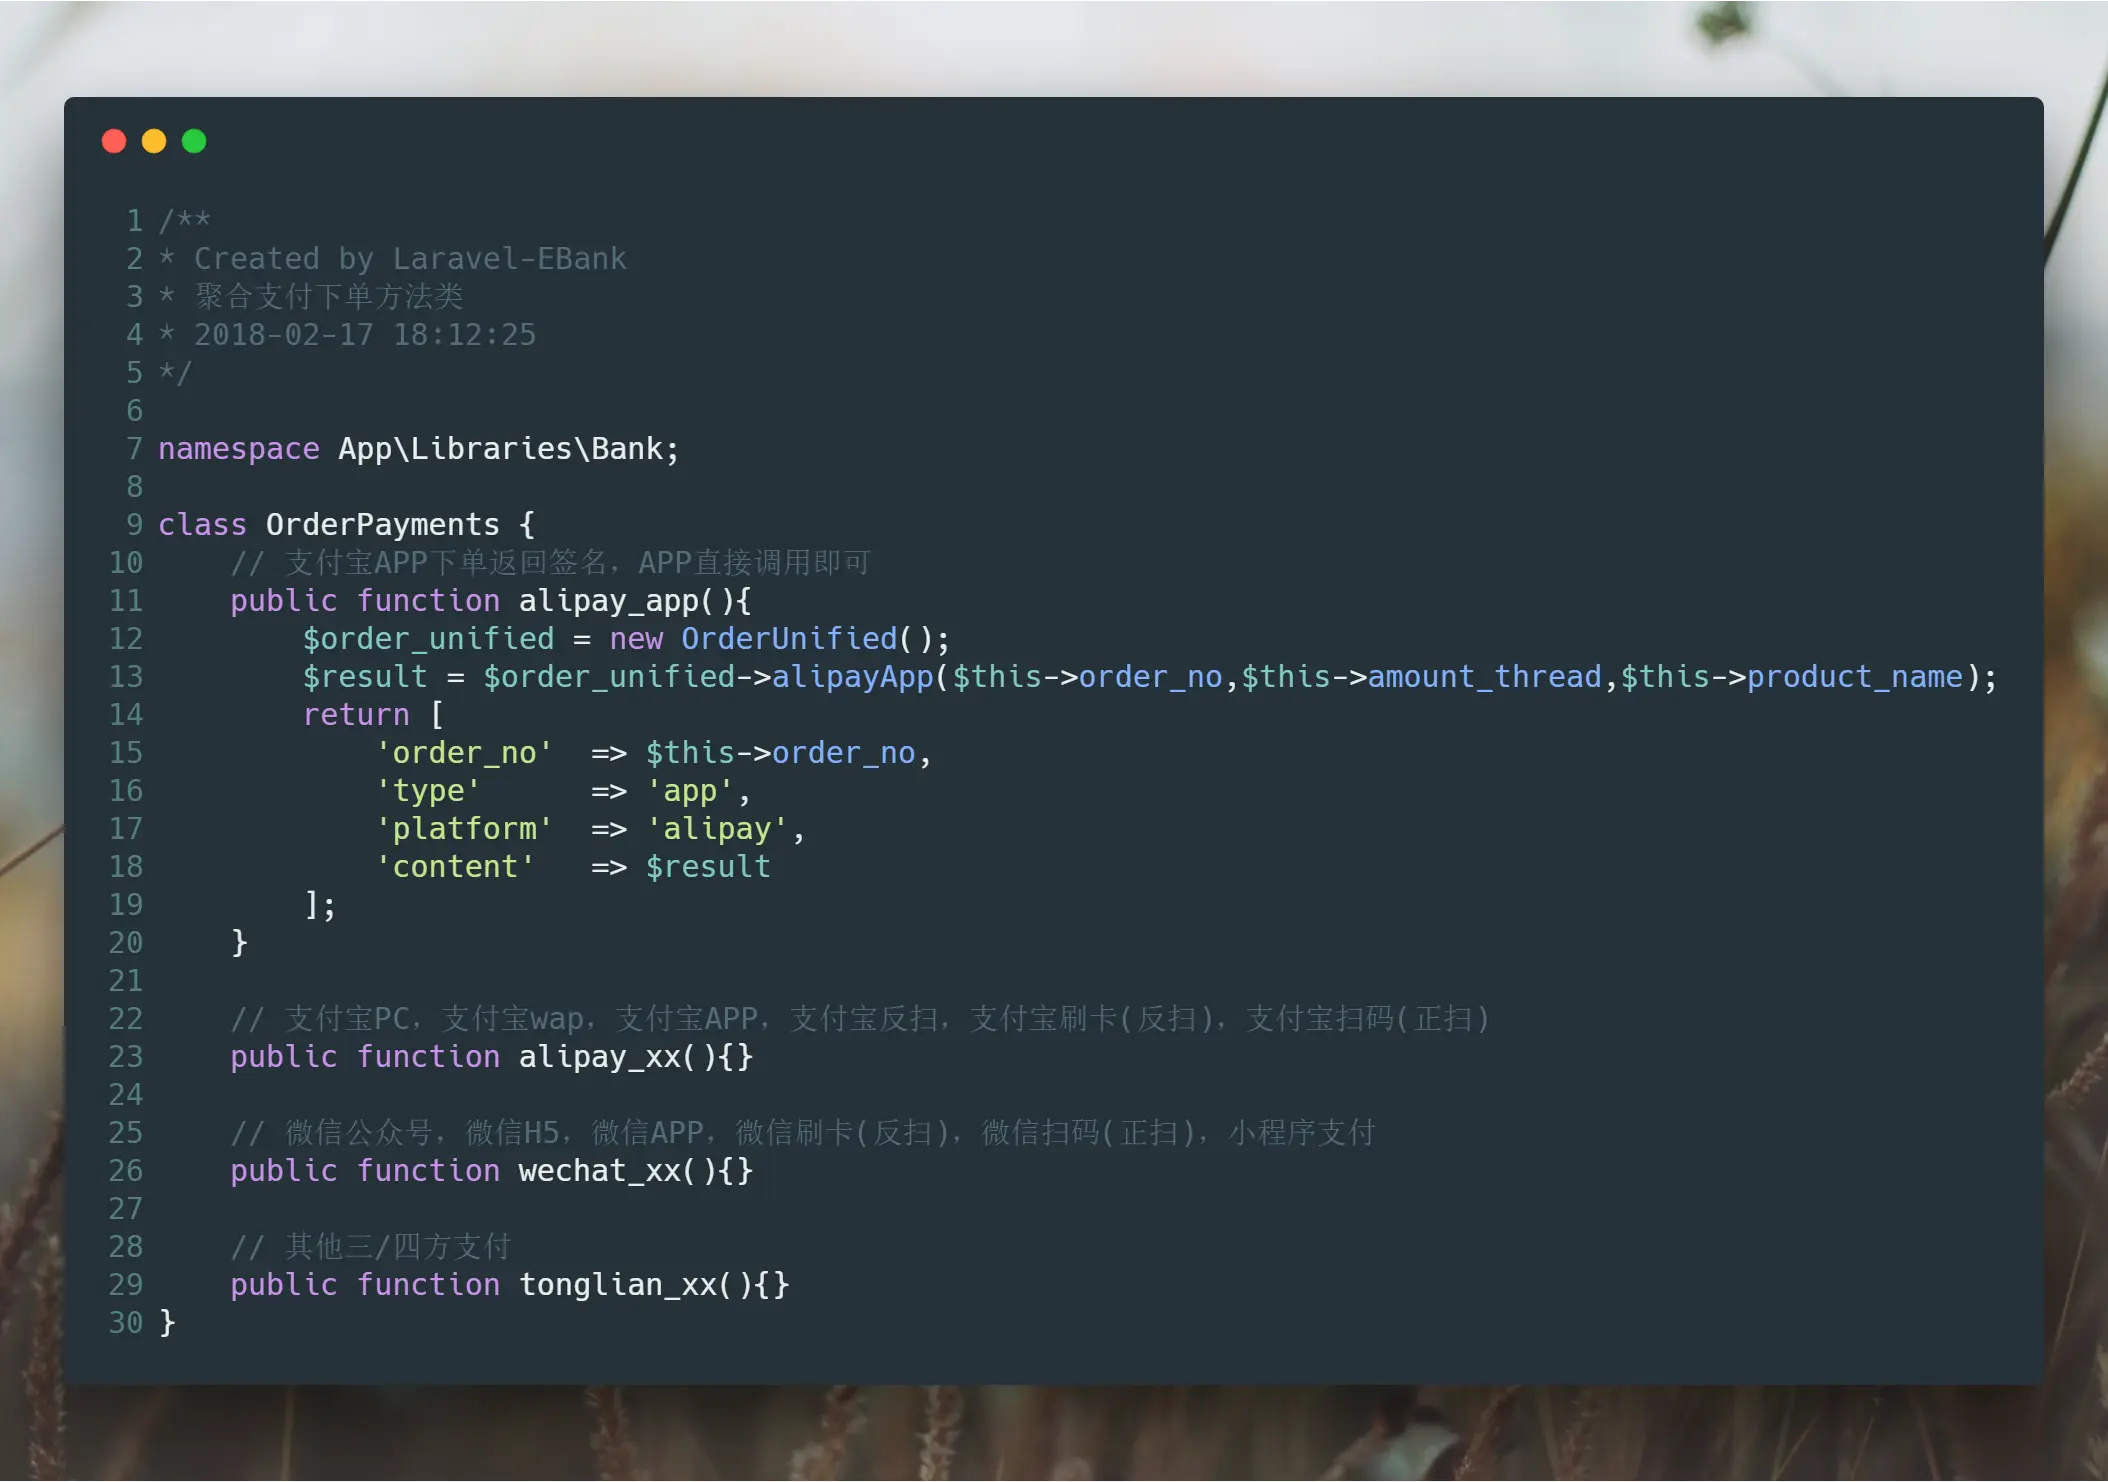This screenshot has height=1482, width=2108.
Task: Click the red close window dot
Action: [114, 141]
